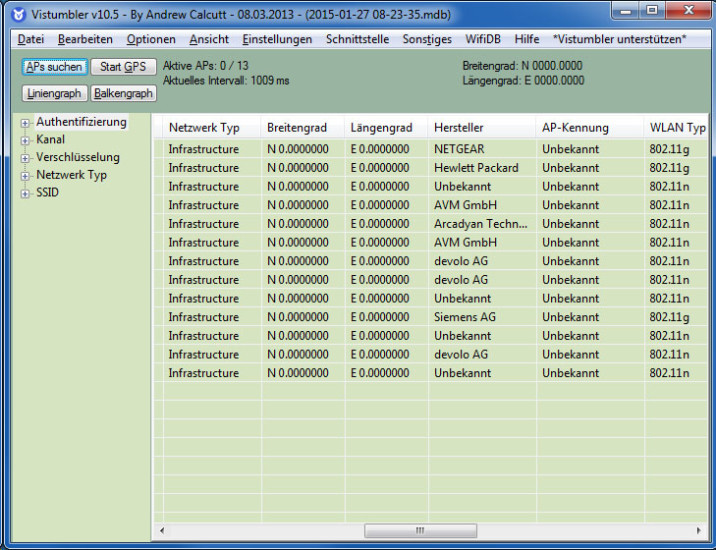Open the Datei menu
The image size is (716, 550).
pyautogui.click(x=31, y=39)
